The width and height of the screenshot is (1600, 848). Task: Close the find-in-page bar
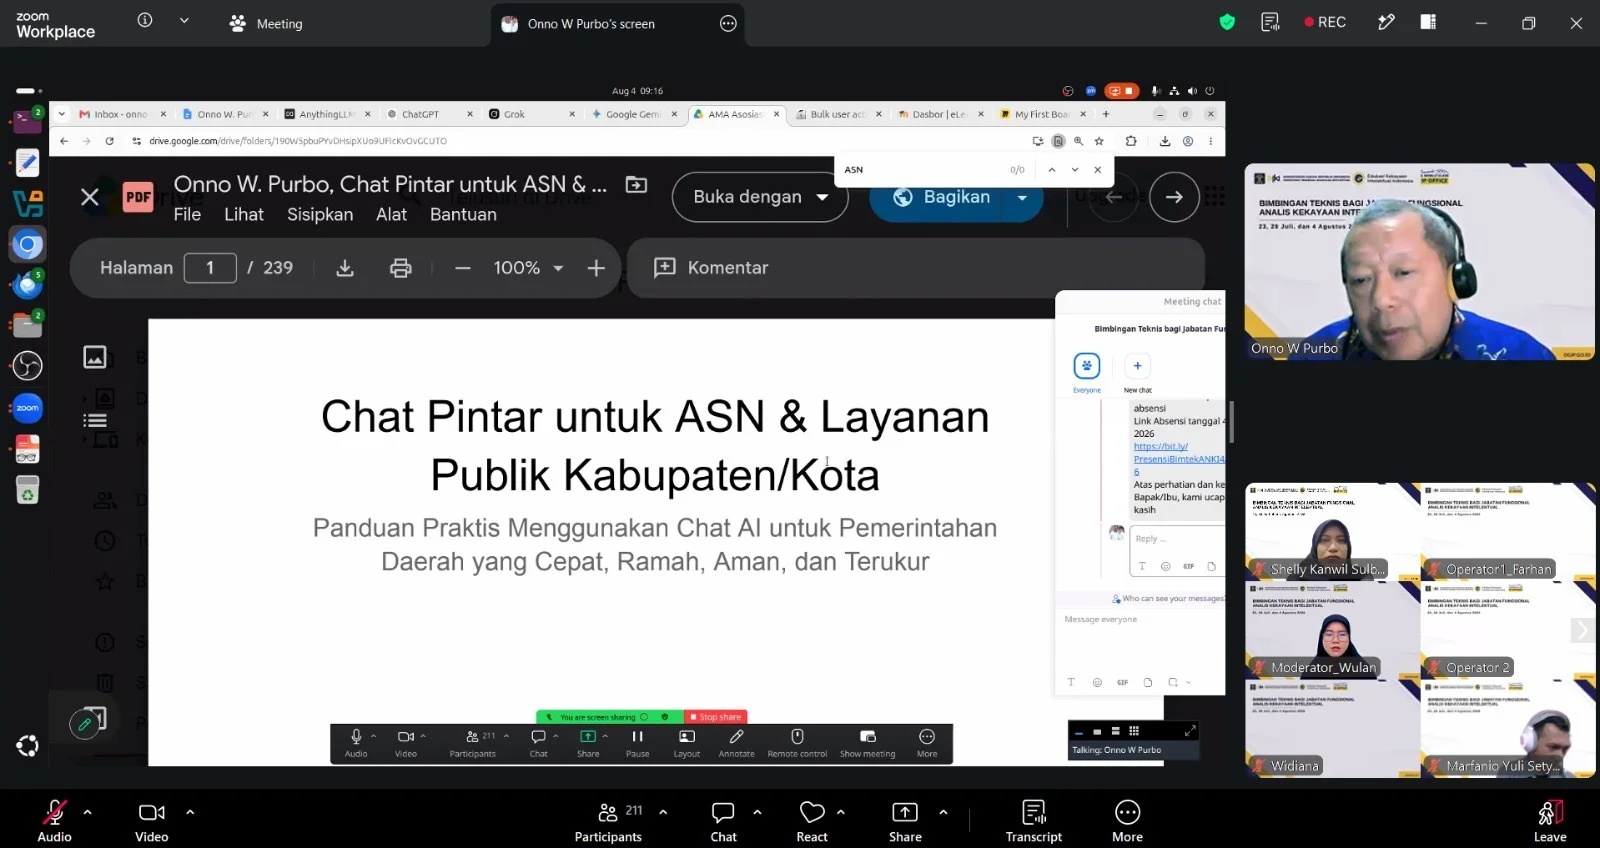pyautogui.click(x=1098, y=170)
